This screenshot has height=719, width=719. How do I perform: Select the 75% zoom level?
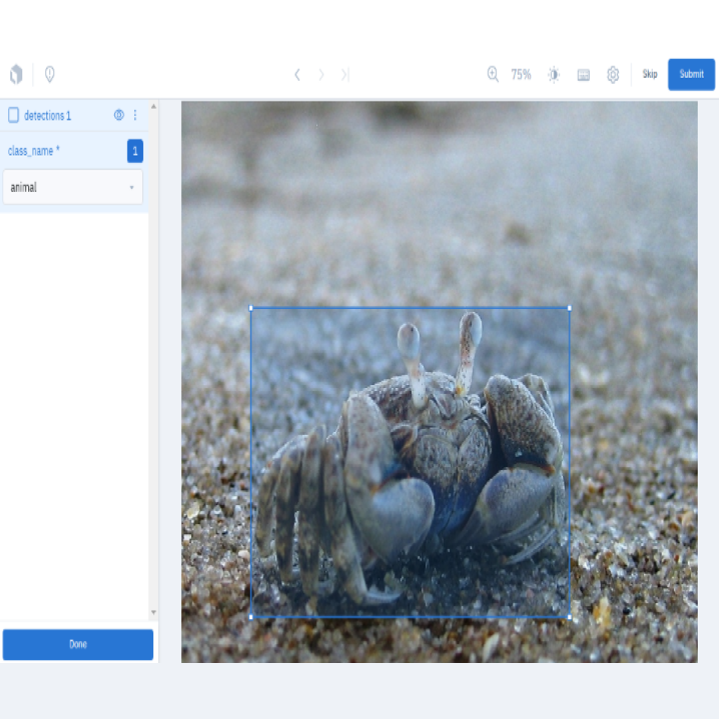(521, 74)
